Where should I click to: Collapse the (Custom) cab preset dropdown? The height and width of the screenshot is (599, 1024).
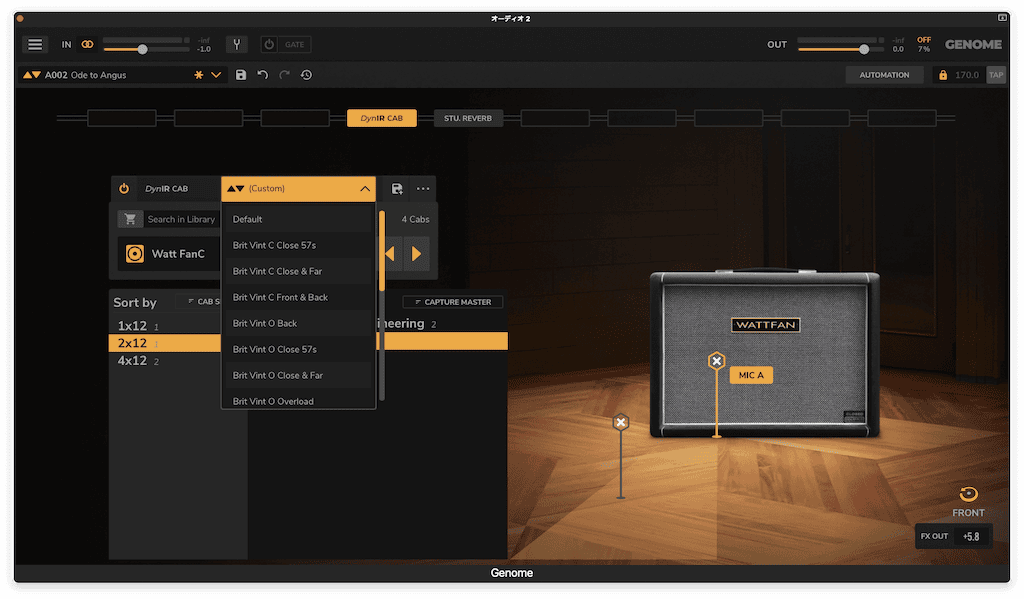pyautogui.click(x=365, y=189)
